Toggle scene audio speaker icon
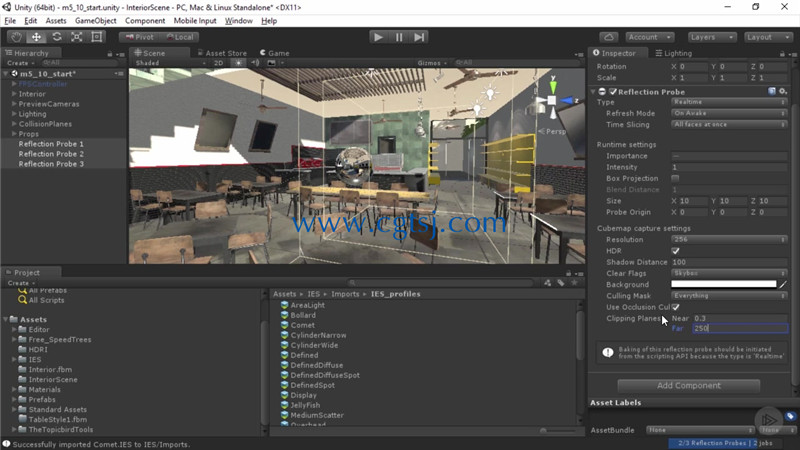800x450 pixels. pyautogui.click(x=256, y=63)
